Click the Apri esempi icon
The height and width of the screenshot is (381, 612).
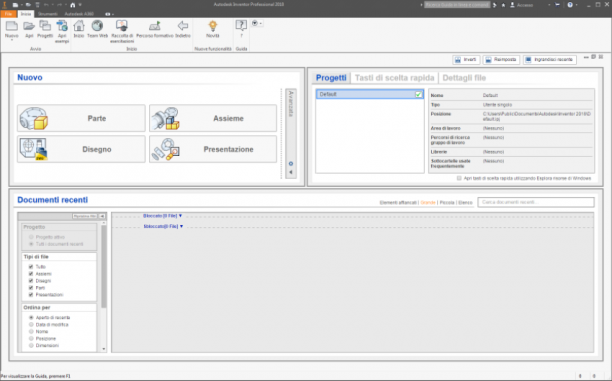tap(62, 26)
